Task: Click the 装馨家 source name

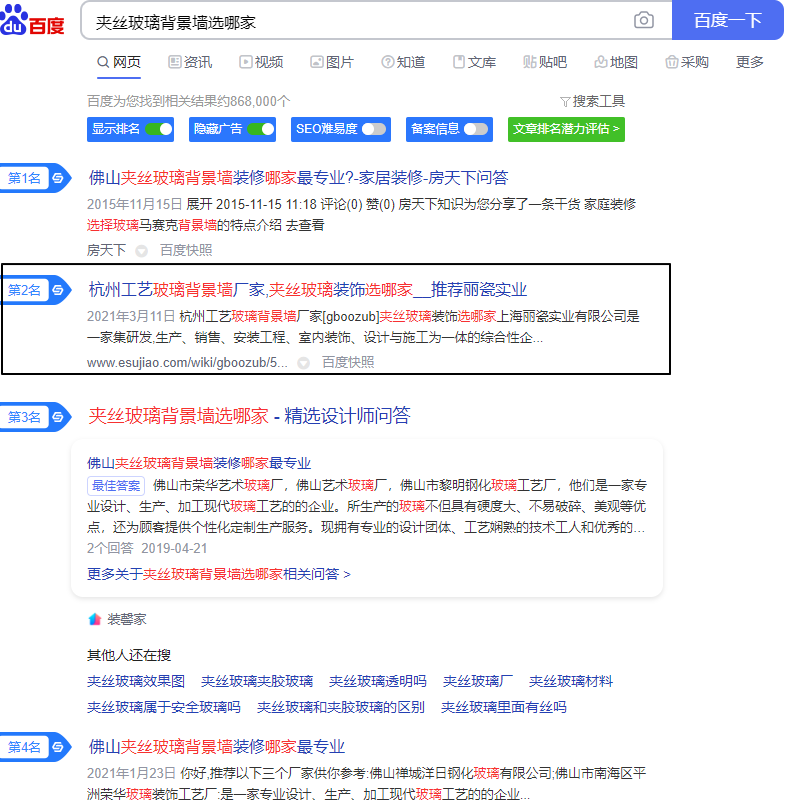Action: (x=127, y=619)
